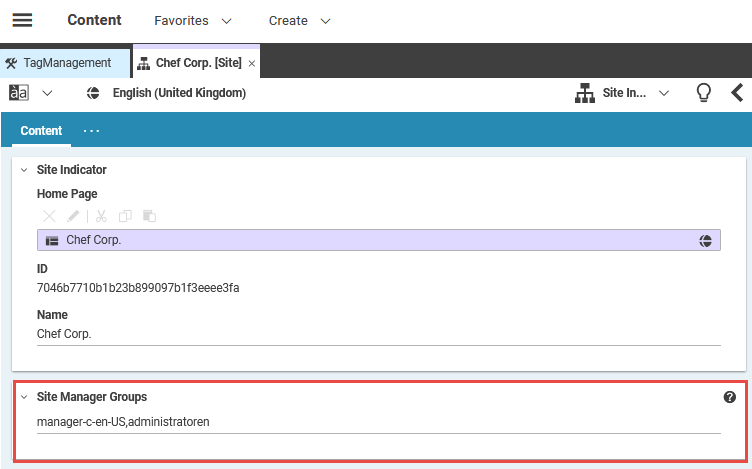
Task: Open the hamburger main menu
Action: [x=22, y=20]
